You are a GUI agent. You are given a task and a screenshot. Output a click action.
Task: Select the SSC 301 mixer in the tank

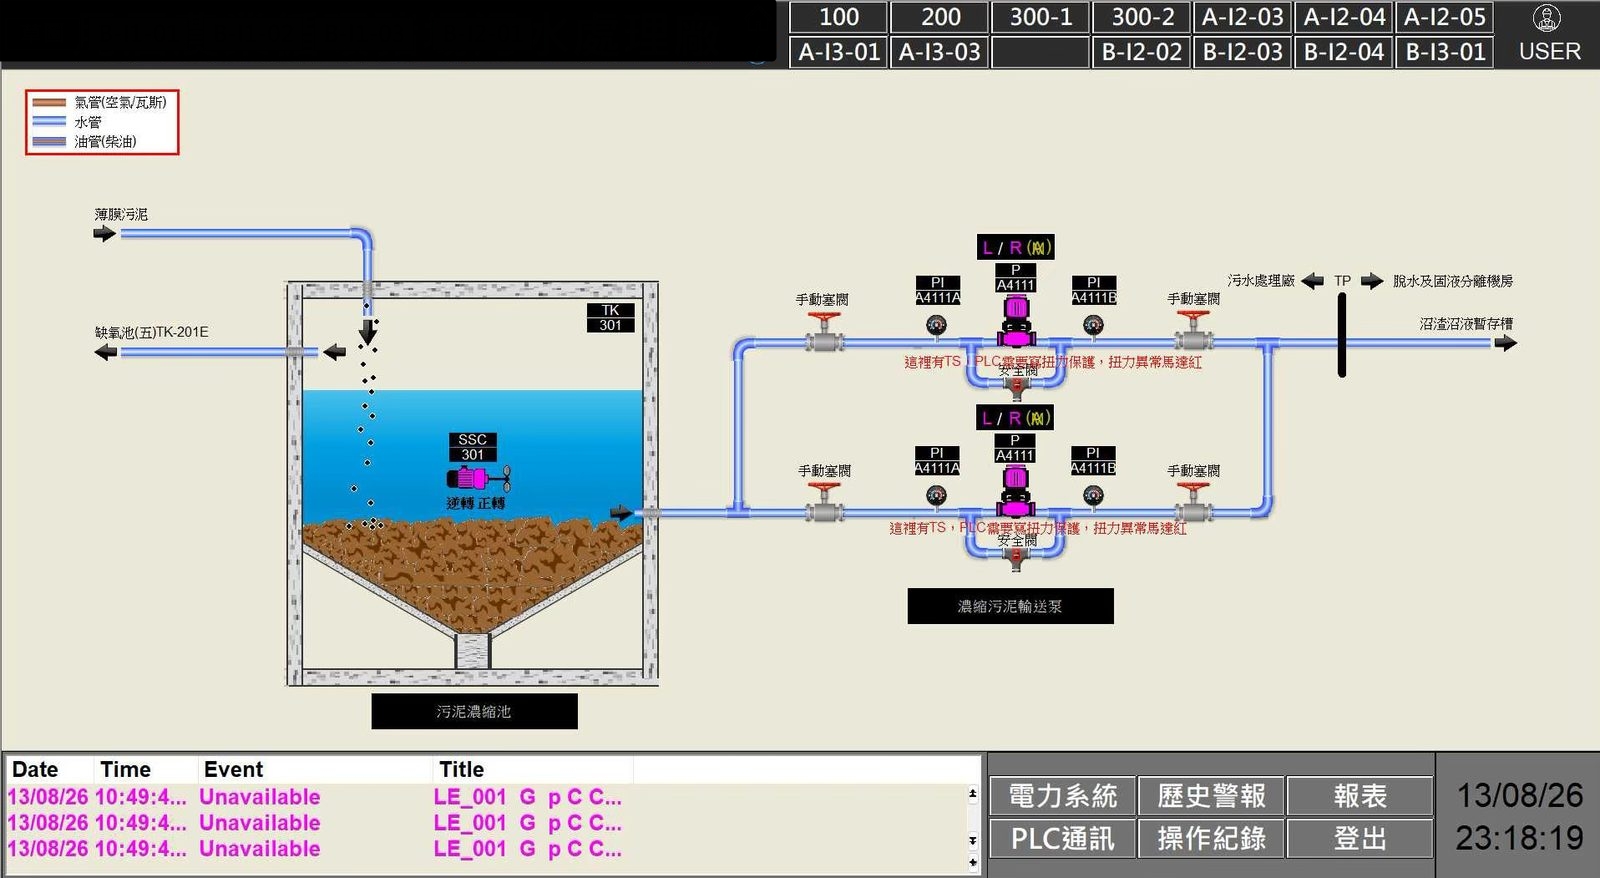click(x=478, y=478)
